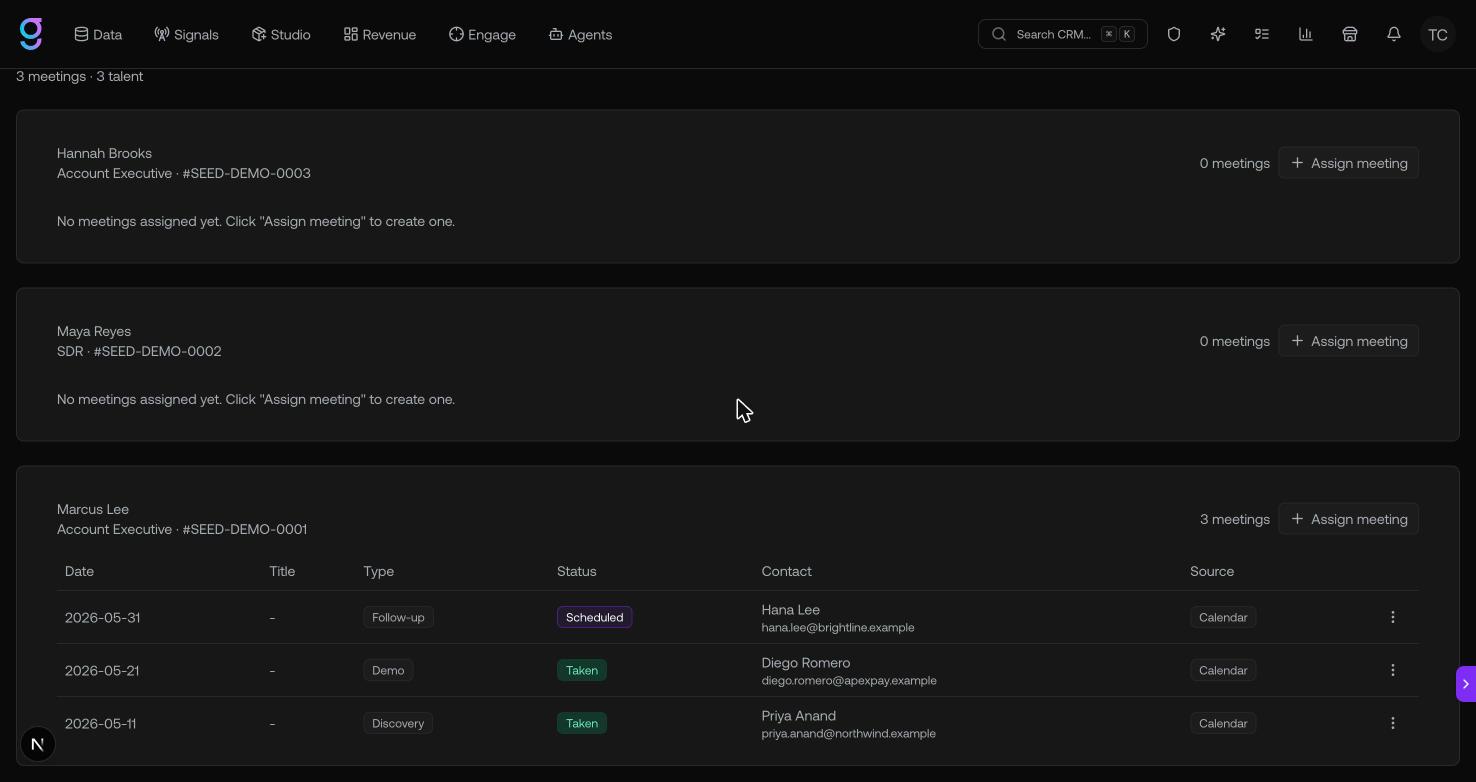
Task: Click date 2026-05-11
Action: [100, 723]
